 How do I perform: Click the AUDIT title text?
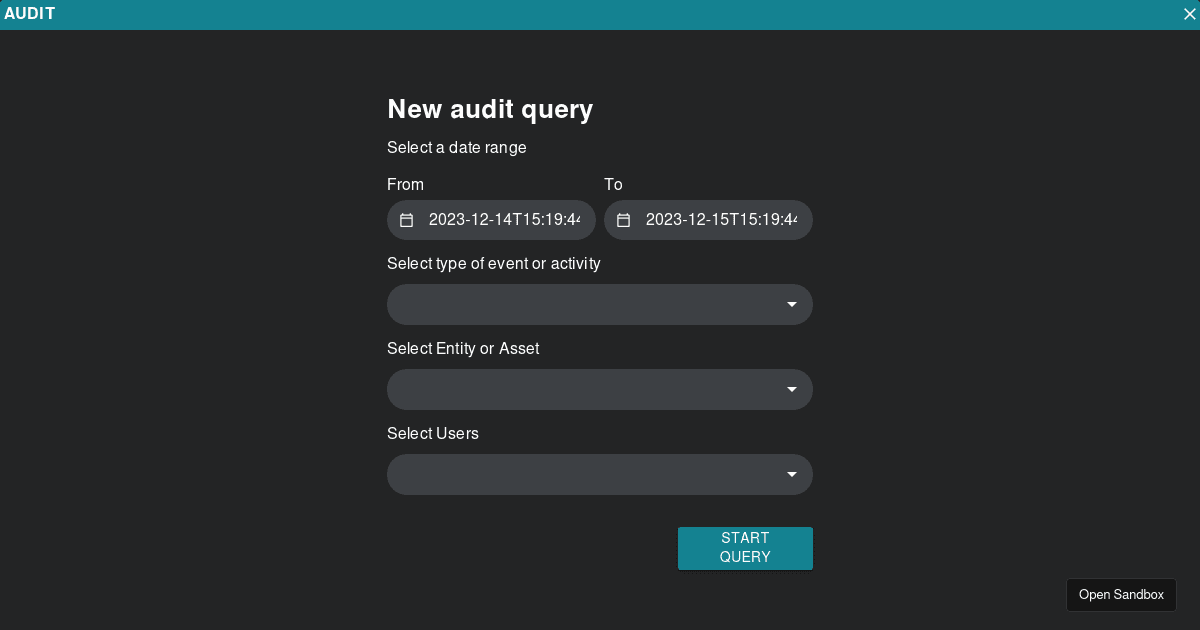click(x=30, y=14)
